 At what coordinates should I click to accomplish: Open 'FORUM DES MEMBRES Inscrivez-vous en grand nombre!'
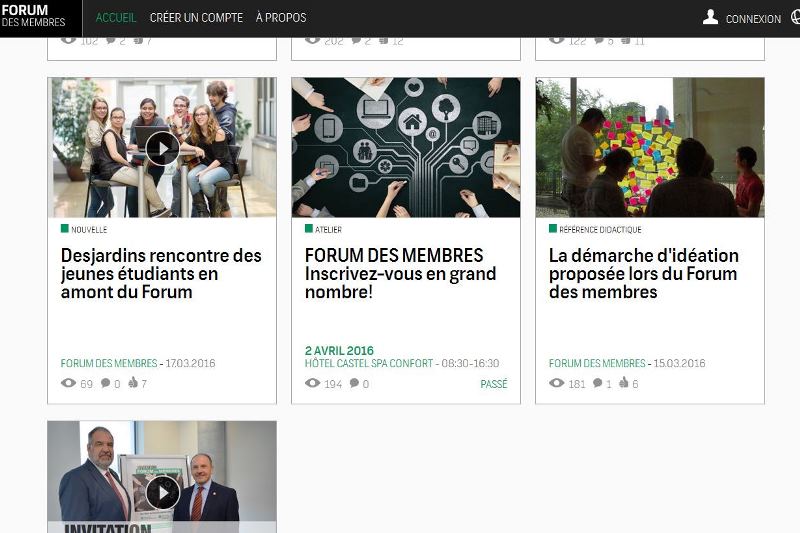[x=400, y=274]
